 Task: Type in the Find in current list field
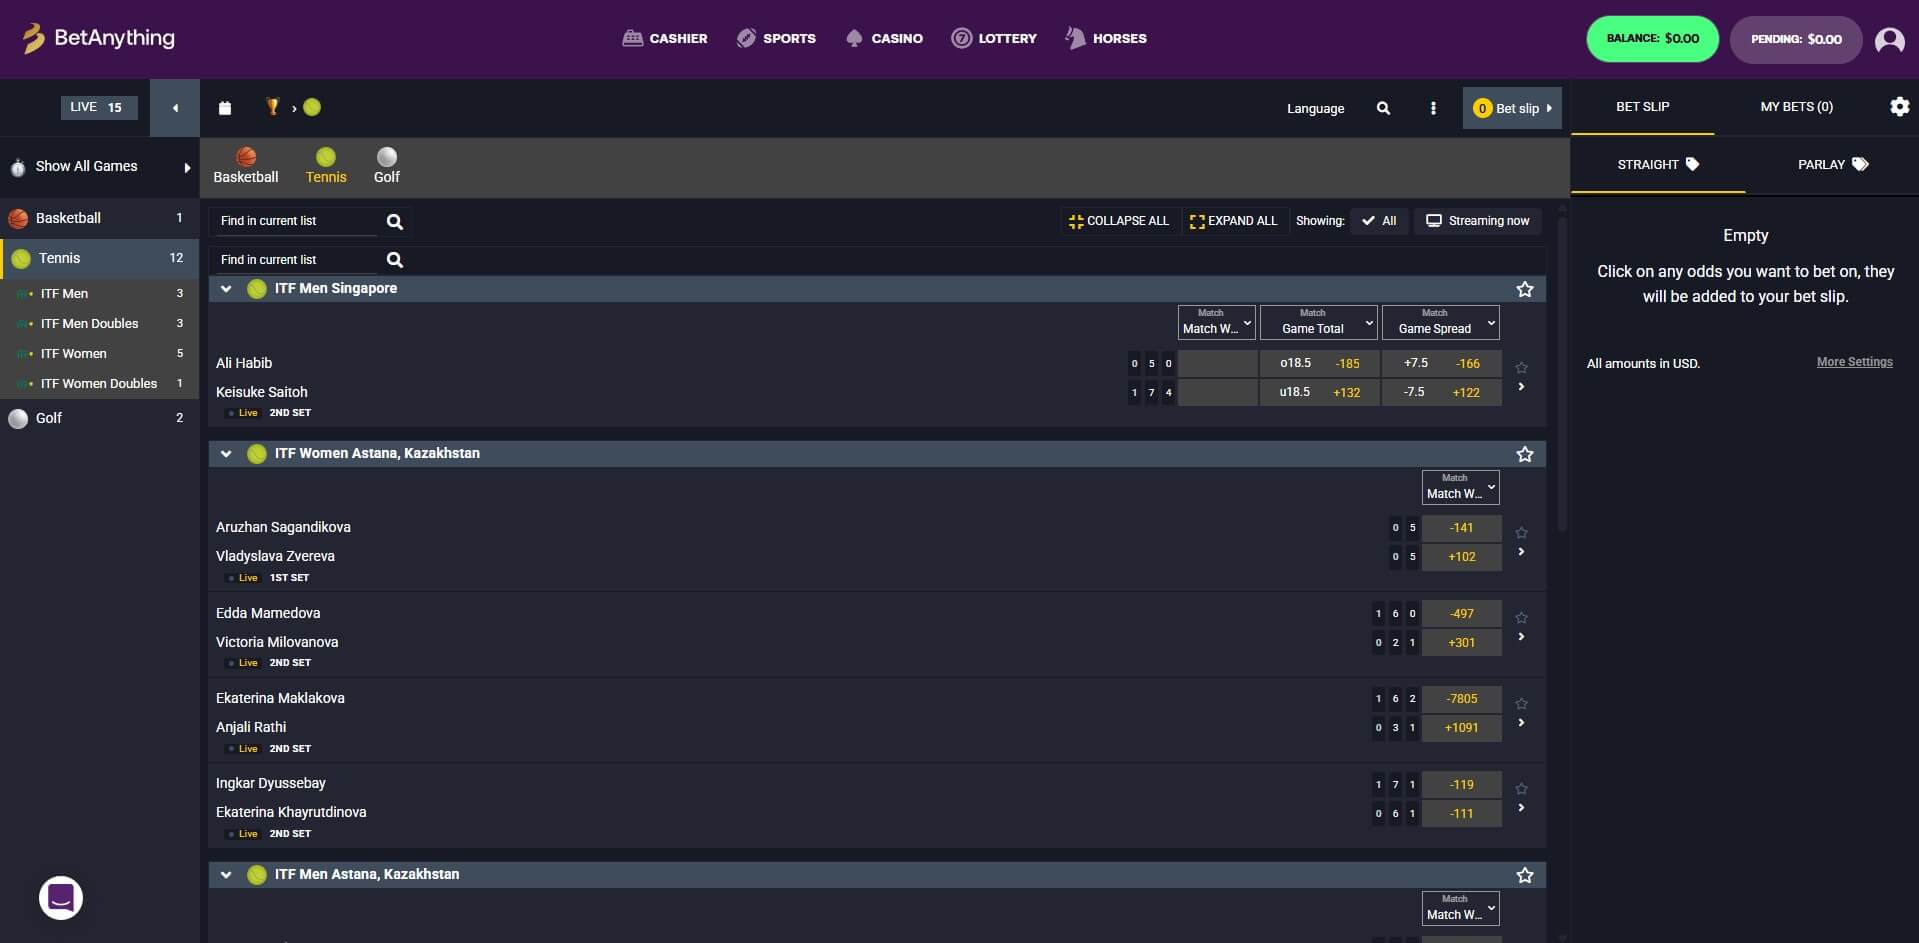tap(295, 220)
